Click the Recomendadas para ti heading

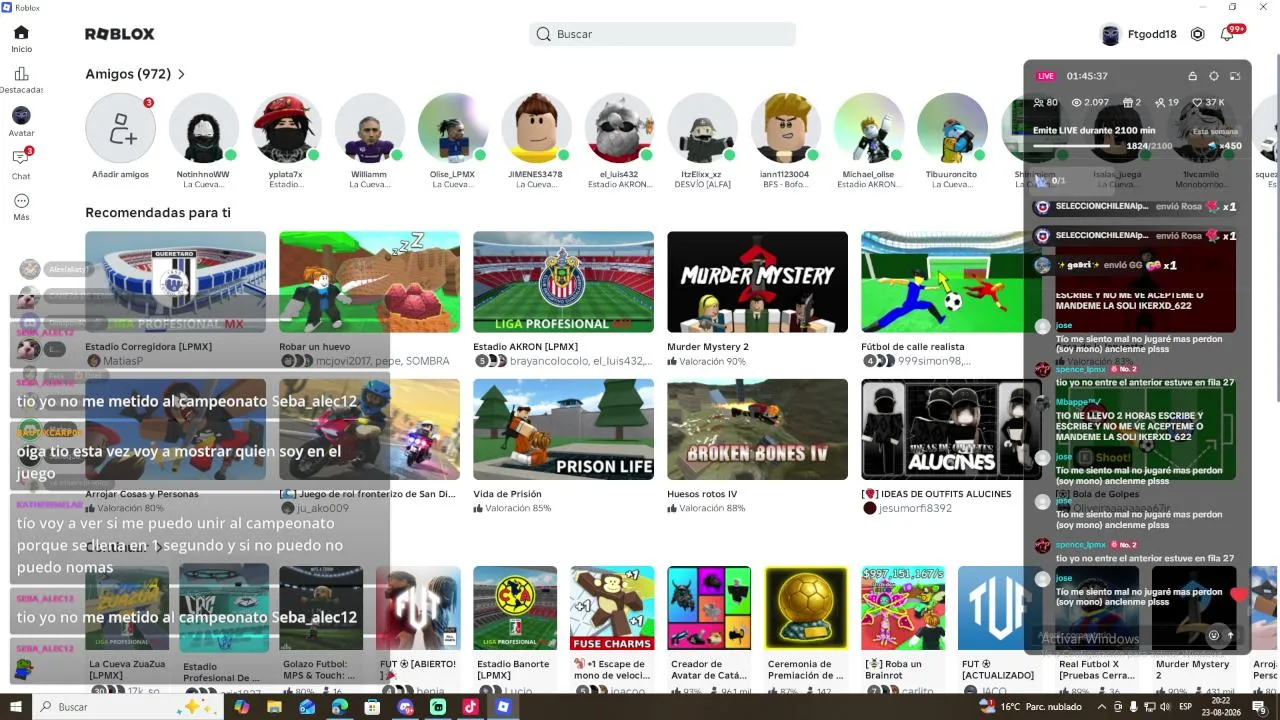158,213
